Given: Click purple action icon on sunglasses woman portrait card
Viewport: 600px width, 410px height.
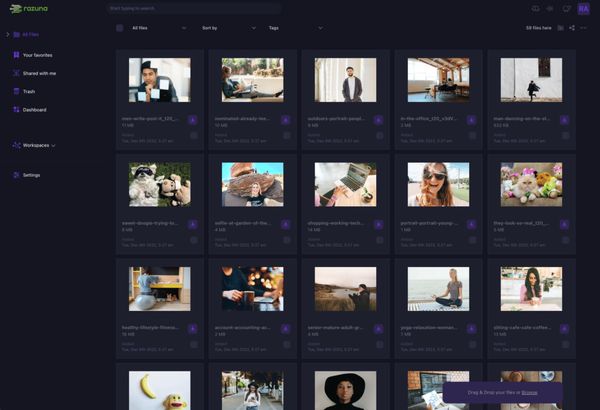Looking at the screenshot, I should click(471, 224).
